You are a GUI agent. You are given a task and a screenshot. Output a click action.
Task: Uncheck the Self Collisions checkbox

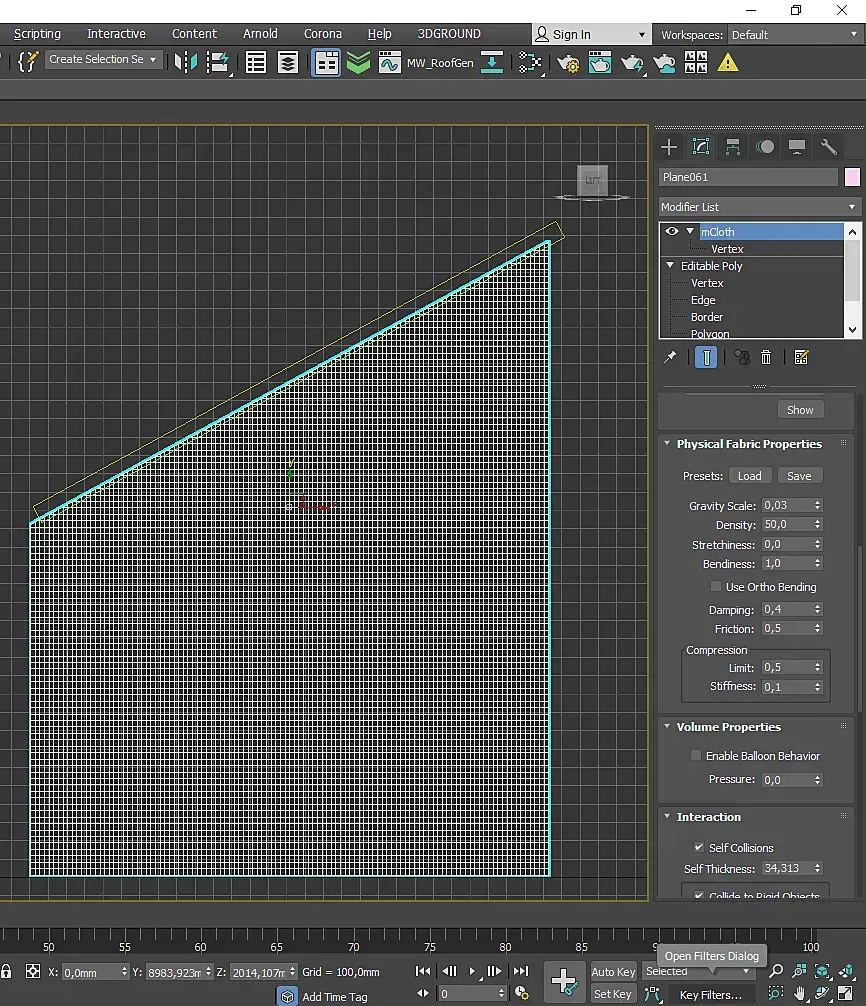point(699,847)
